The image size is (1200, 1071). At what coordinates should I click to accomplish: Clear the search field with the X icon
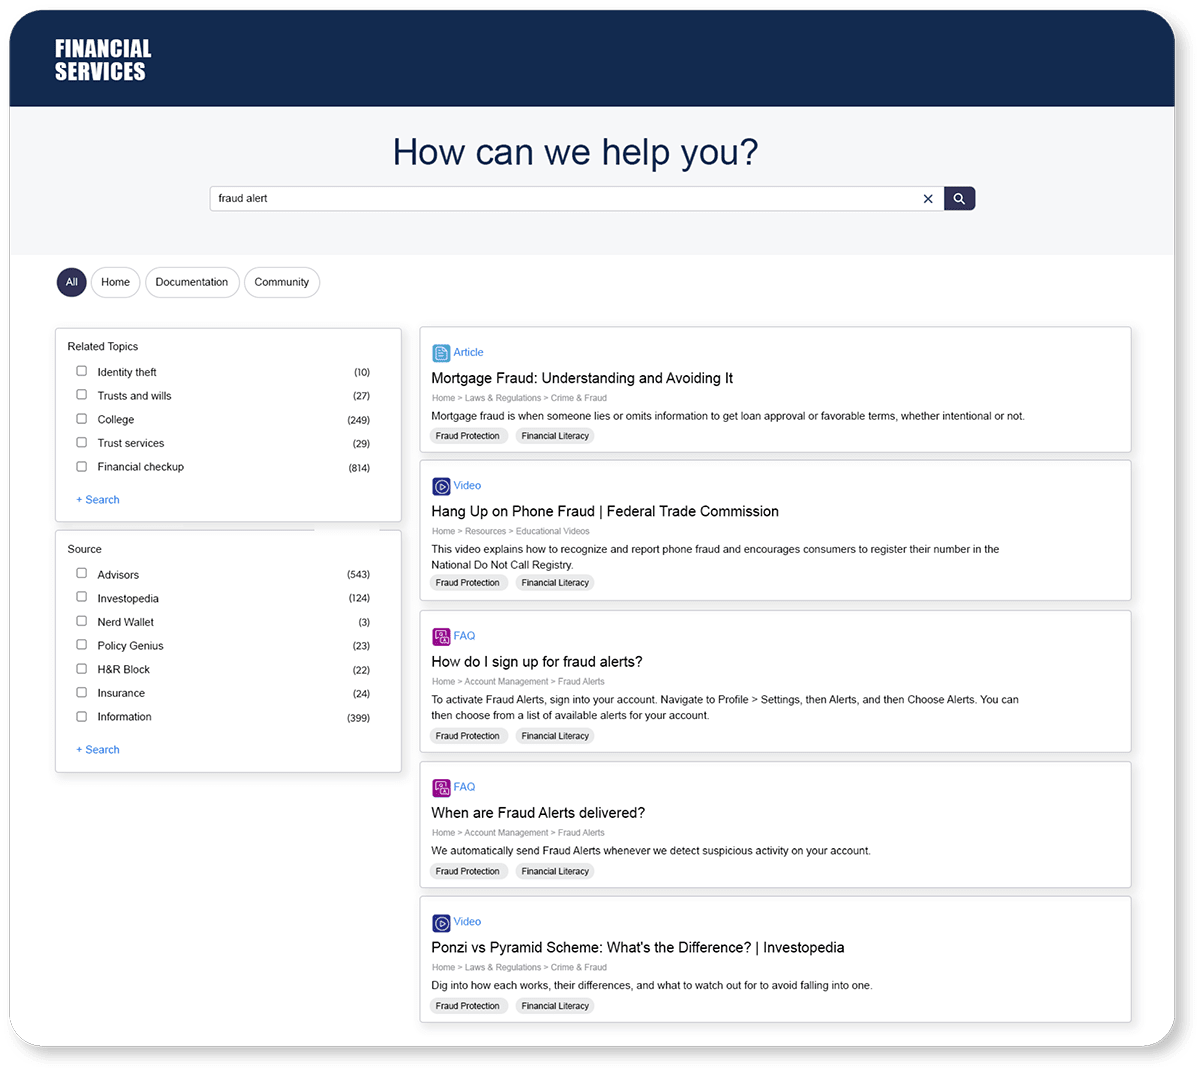point(928,199)
